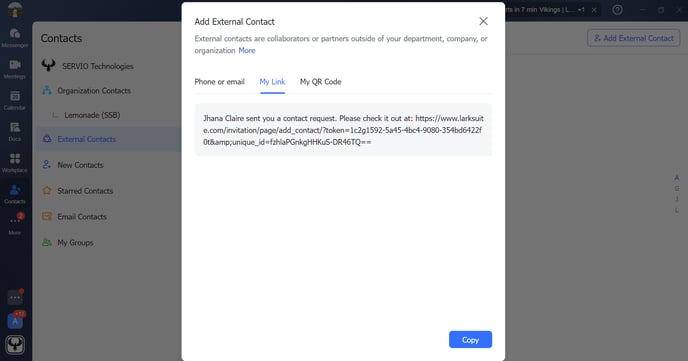Open Messenger from the sidebar

pyautogui.click(x=14, y=38)
